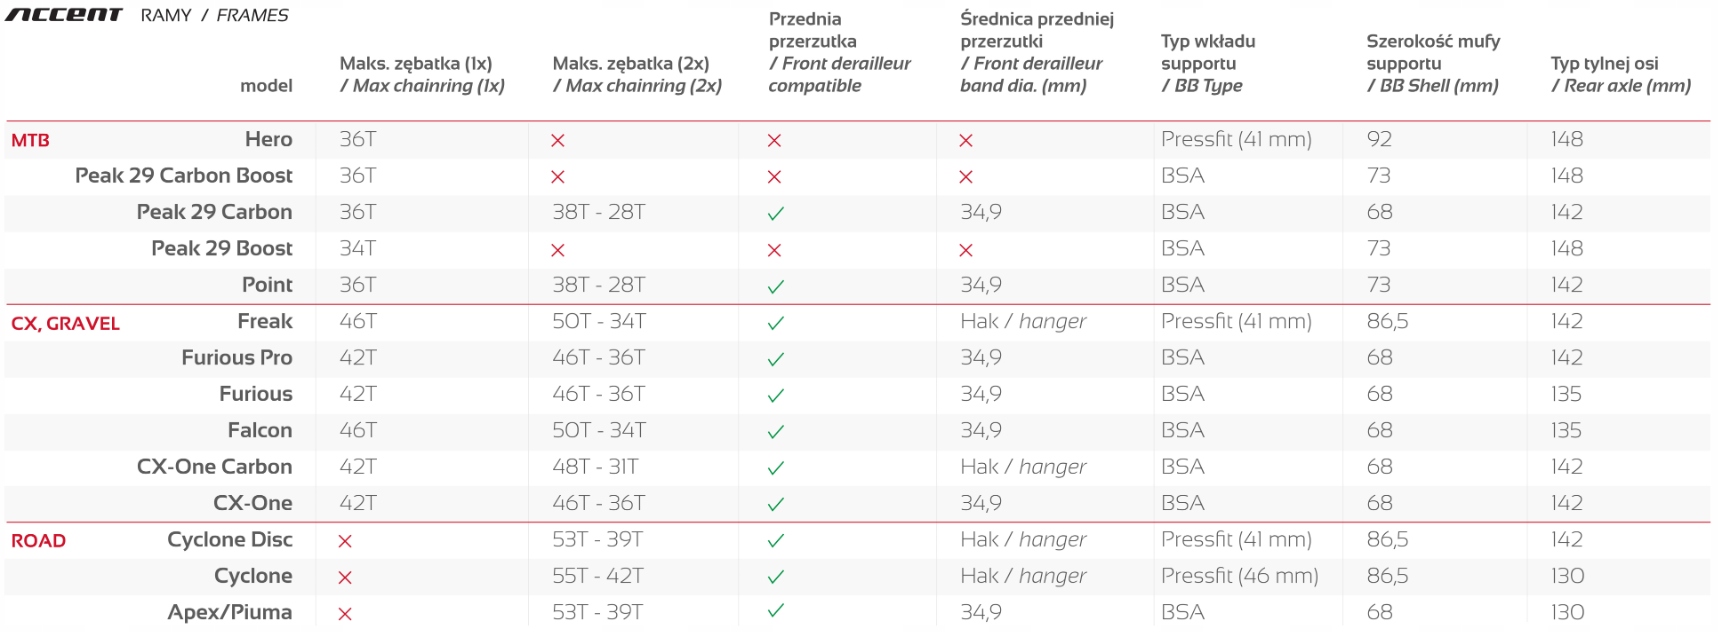This screenshot has width=1719, height=632.
Task: Click the Rear axle (mm) column header
Action: coord(1620,75)
